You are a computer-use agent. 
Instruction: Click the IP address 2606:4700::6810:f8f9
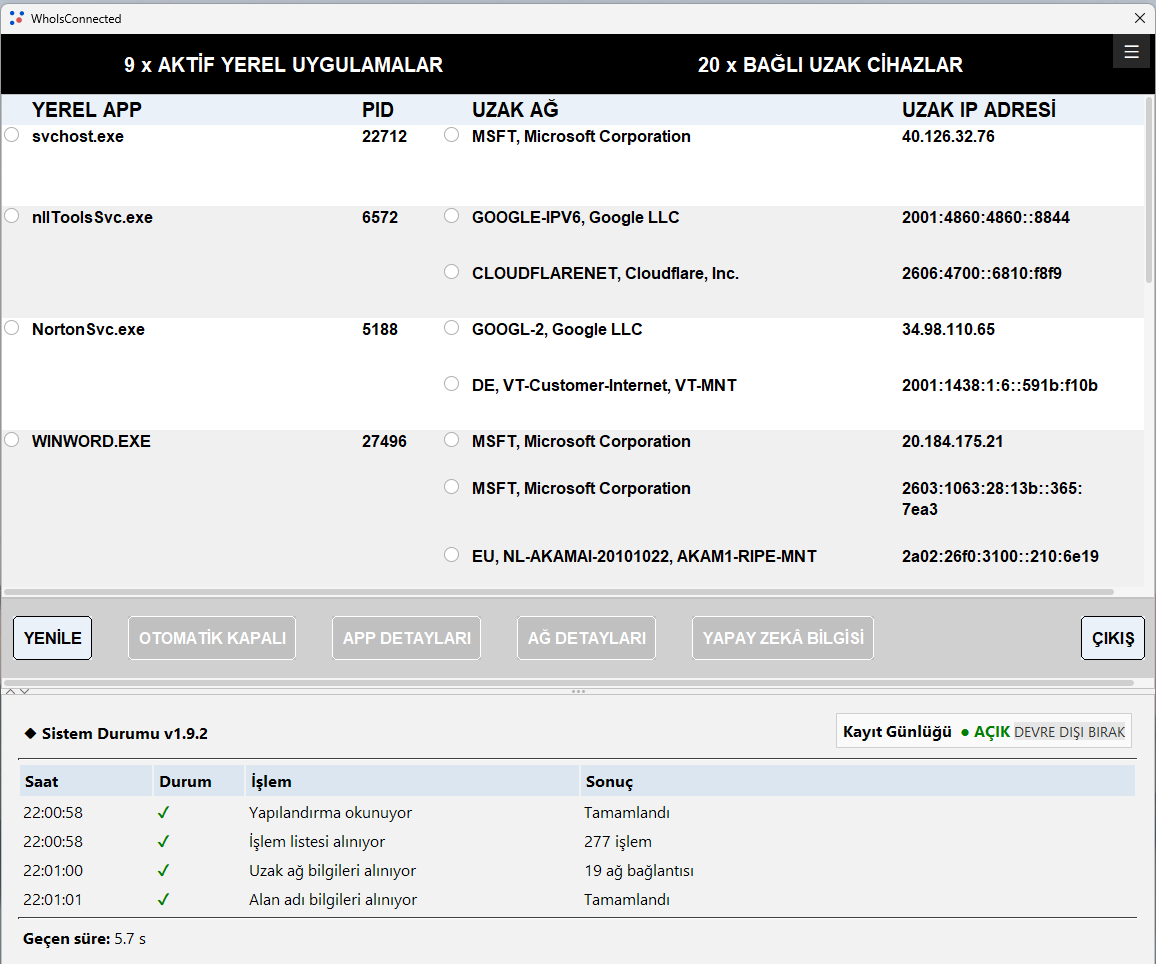[x=981, y=273]
